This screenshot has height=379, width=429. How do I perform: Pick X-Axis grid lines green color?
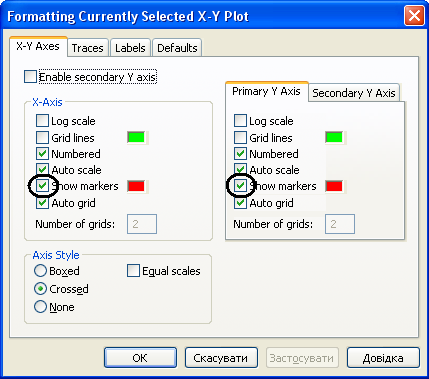(136, 137)
